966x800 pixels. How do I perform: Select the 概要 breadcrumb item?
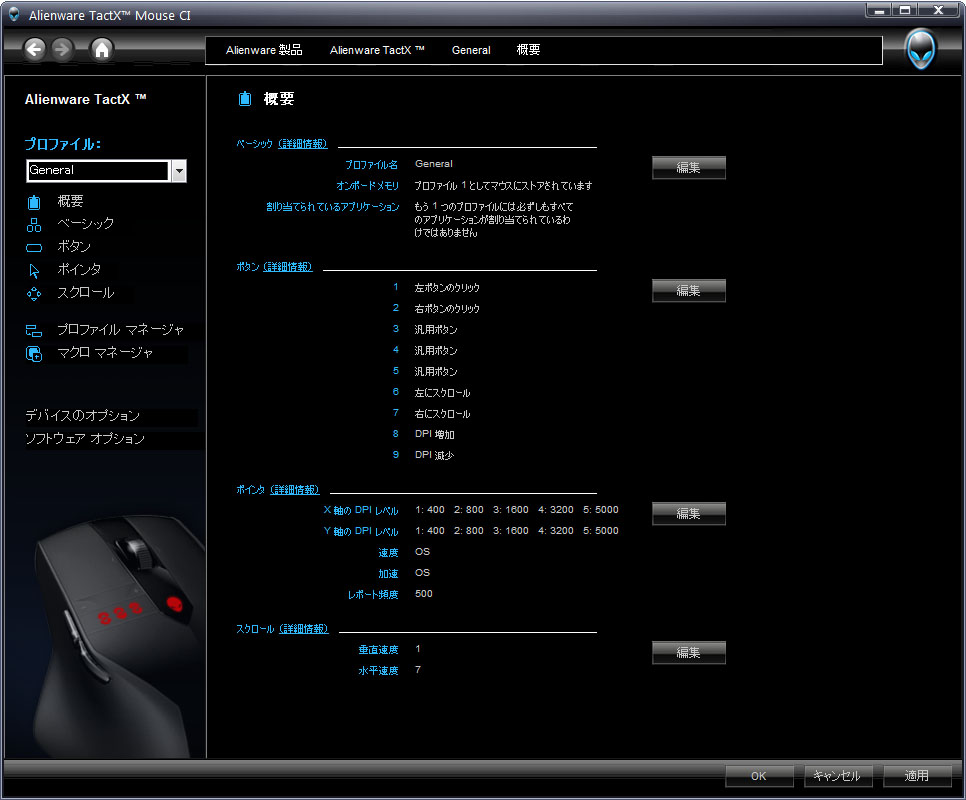click(x=528, y=50)
